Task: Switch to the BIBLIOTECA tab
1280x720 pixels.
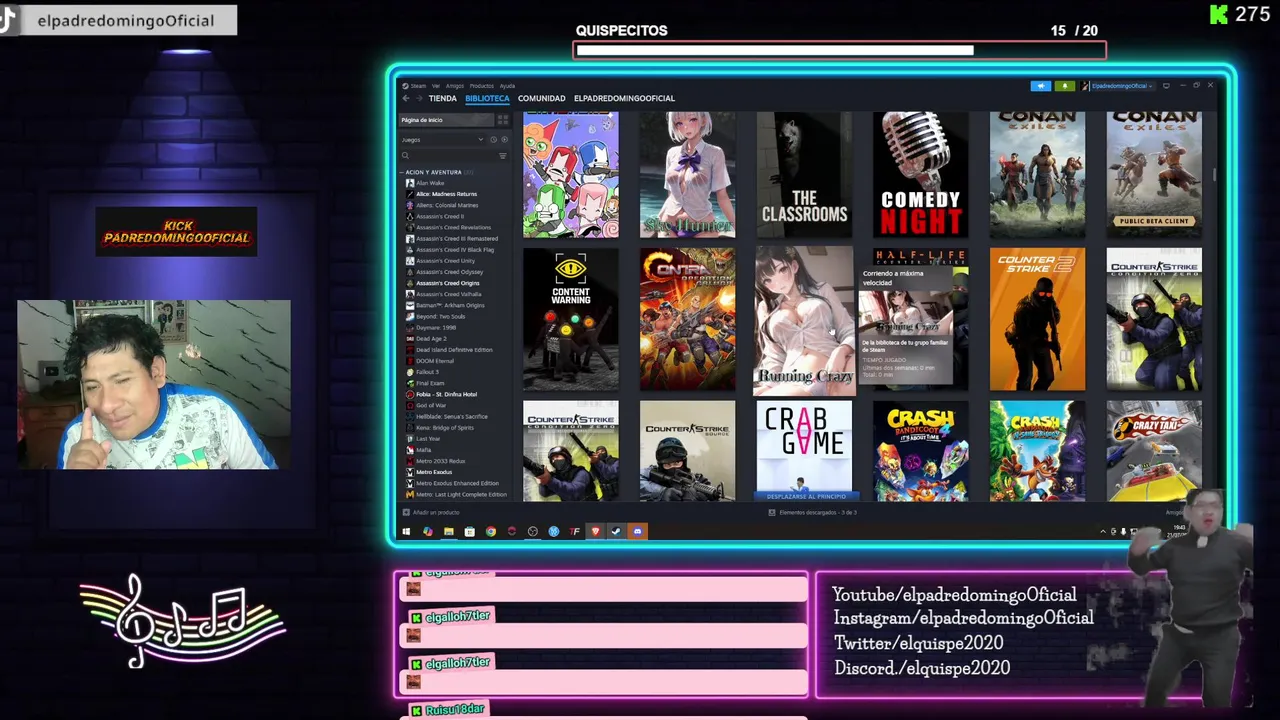Action: click(x=487, y=98)
